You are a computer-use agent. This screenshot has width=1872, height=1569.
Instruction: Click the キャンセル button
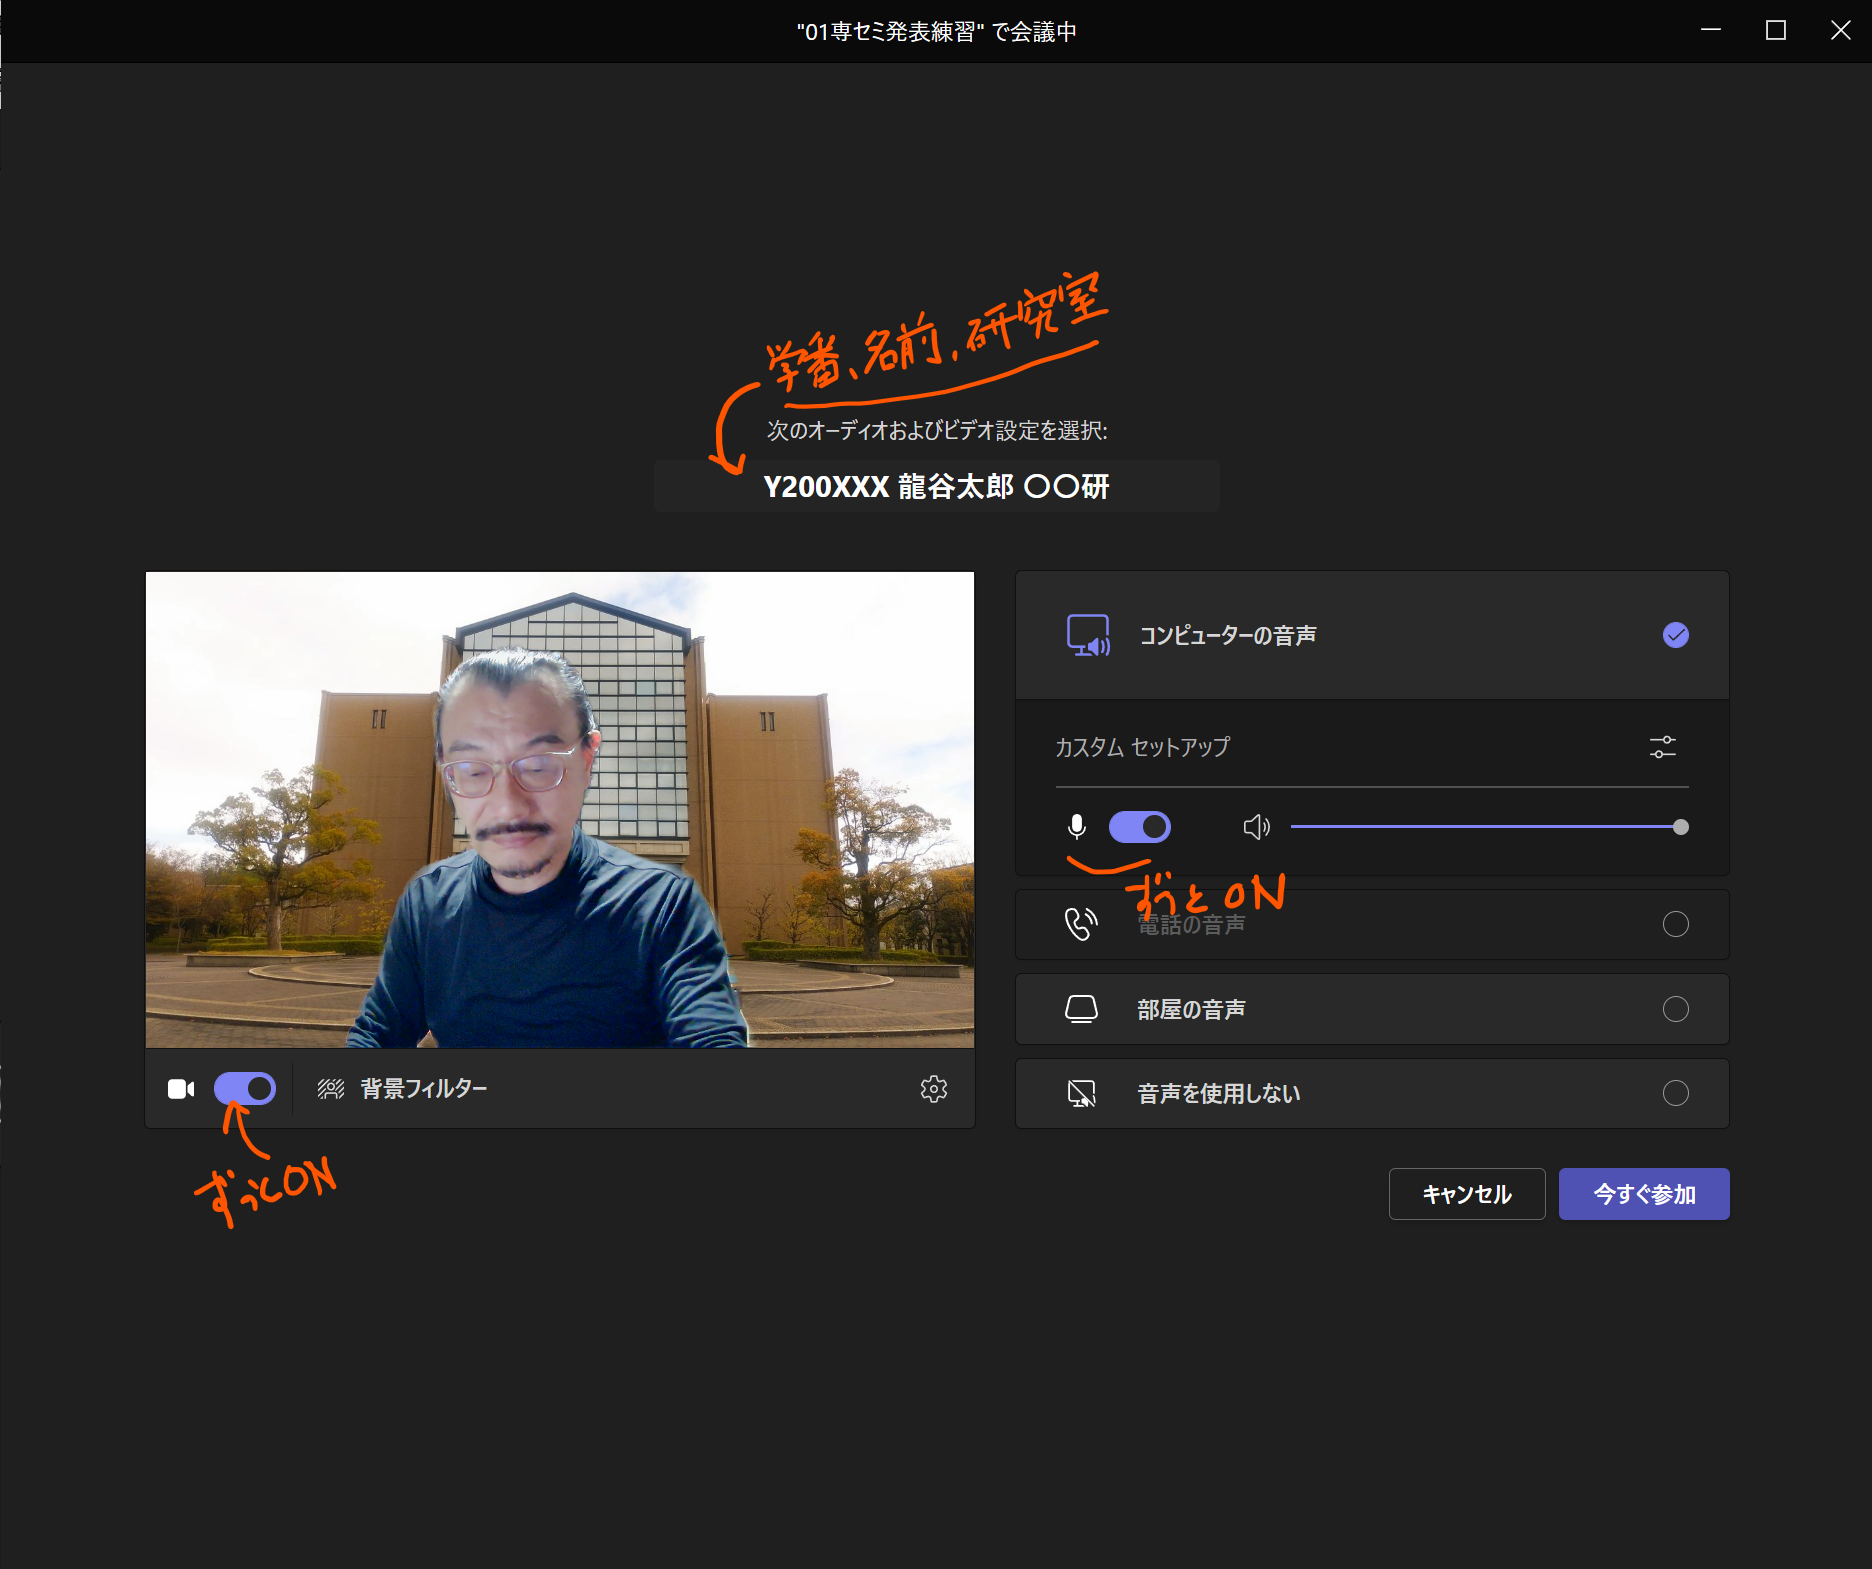click(x=1467, y=1194)
